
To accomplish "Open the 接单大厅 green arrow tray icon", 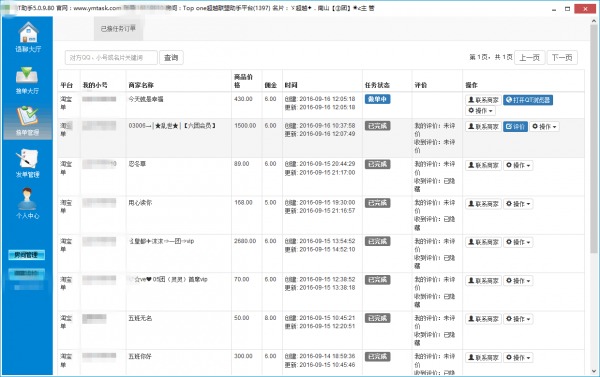I will [x=27, y=75].
